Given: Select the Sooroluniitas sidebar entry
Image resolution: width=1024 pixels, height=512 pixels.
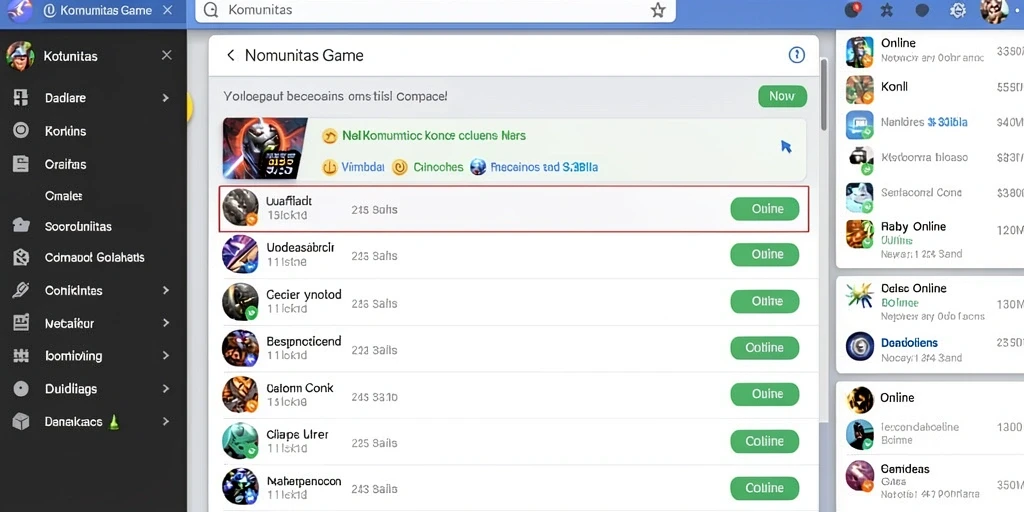Looking at the screenshot, I should coord(78,227).
